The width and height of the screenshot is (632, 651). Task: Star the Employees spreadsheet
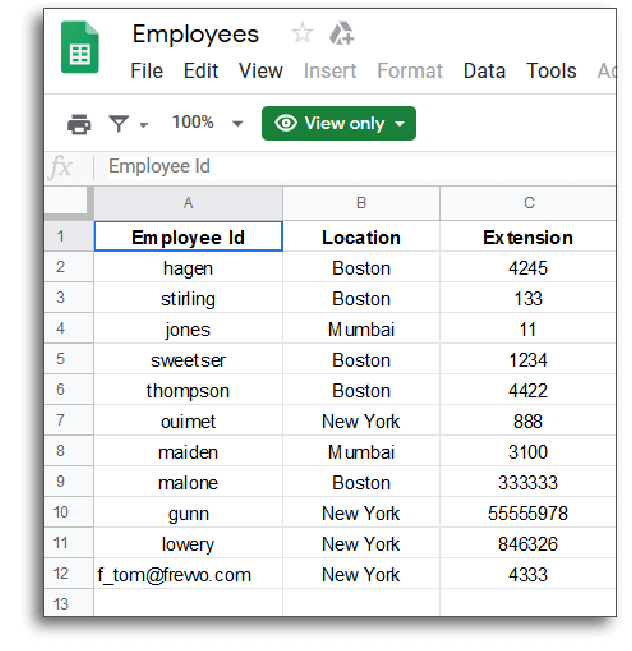(302, 33)
